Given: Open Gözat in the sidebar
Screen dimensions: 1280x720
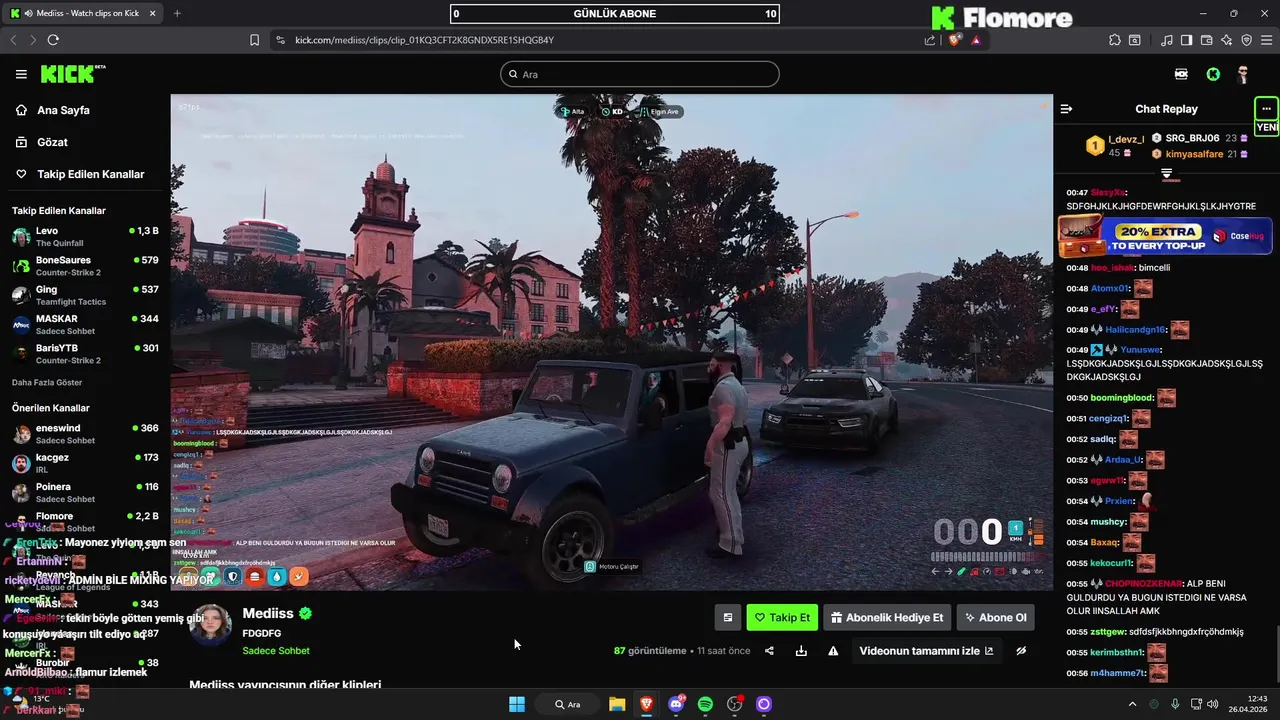Looking at the screenshot, I should pos(42,142).
